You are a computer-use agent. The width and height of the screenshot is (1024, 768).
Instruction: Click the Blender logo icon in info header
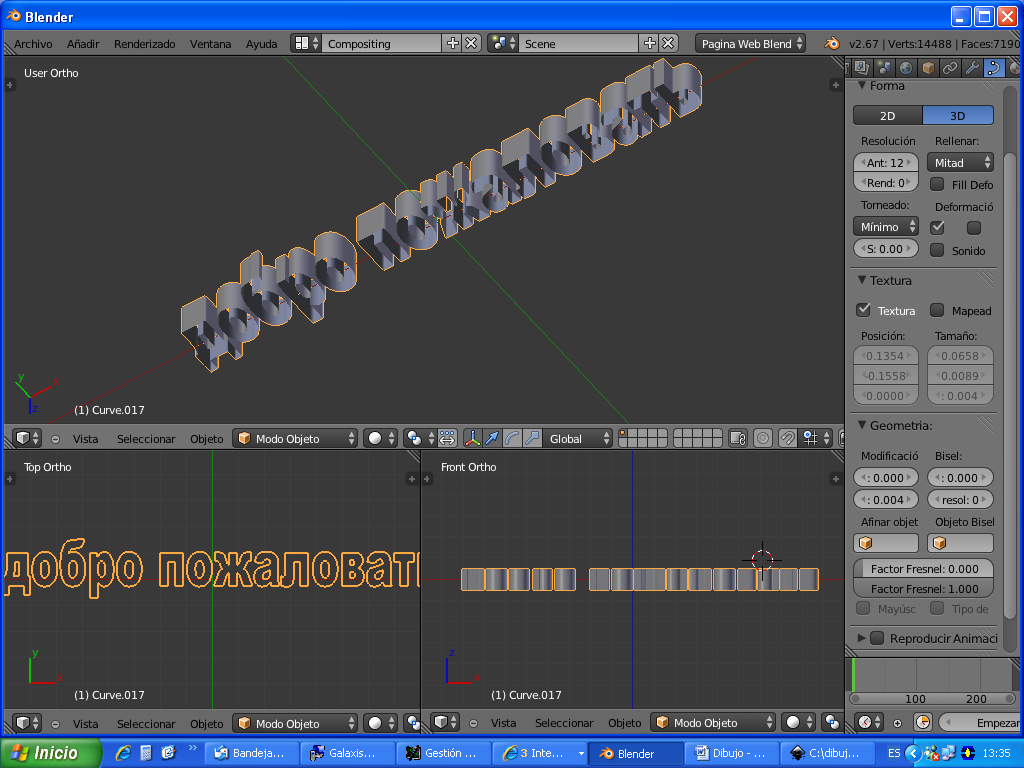point(831,44)
